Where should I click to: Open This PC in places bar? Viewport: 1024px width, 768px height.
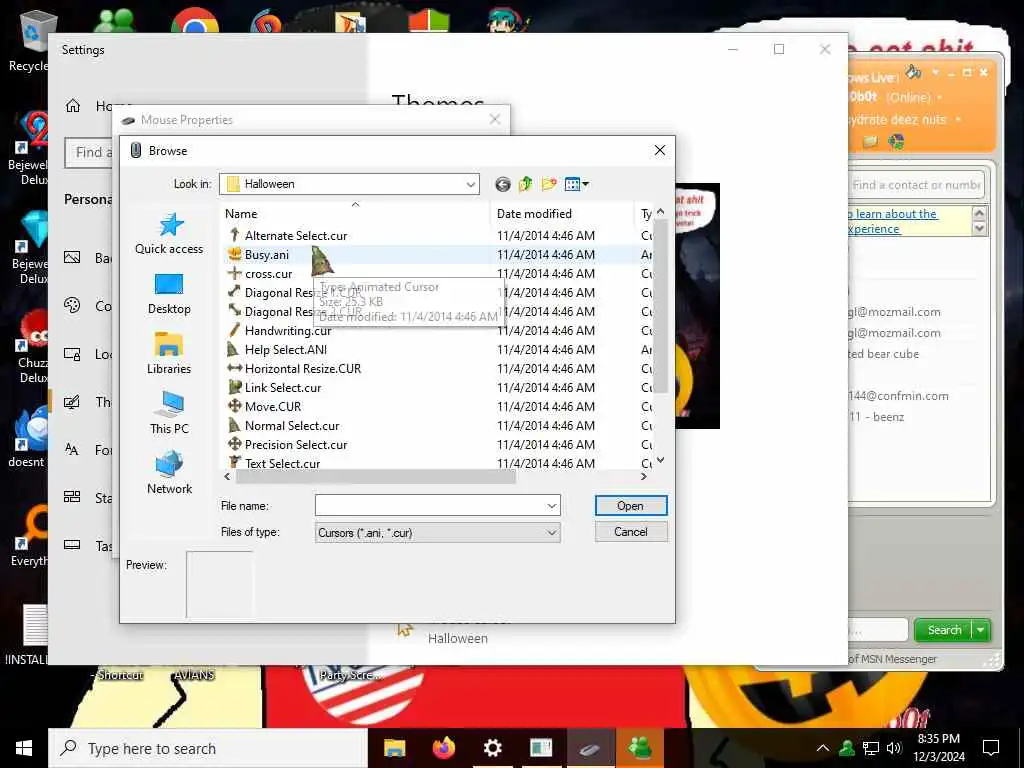click(169, 413)
